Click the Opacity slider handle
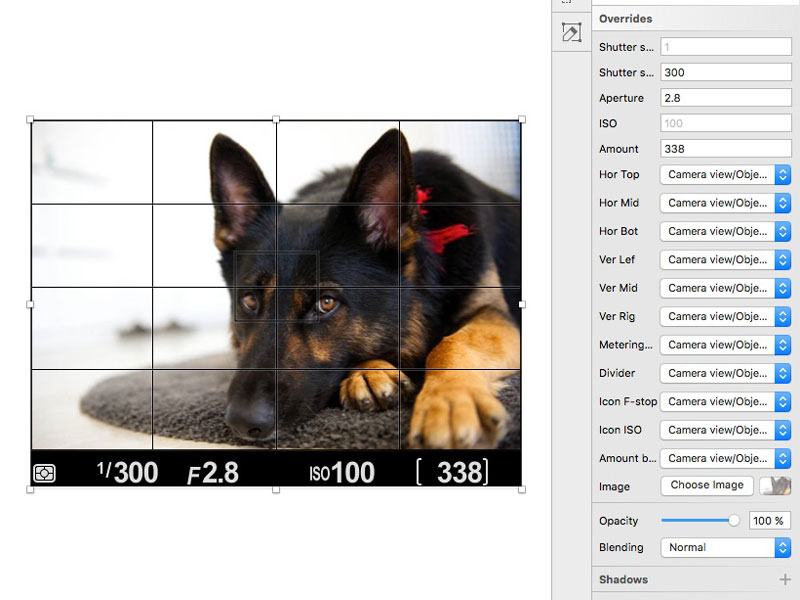800x600 pixels. point(731,520)
